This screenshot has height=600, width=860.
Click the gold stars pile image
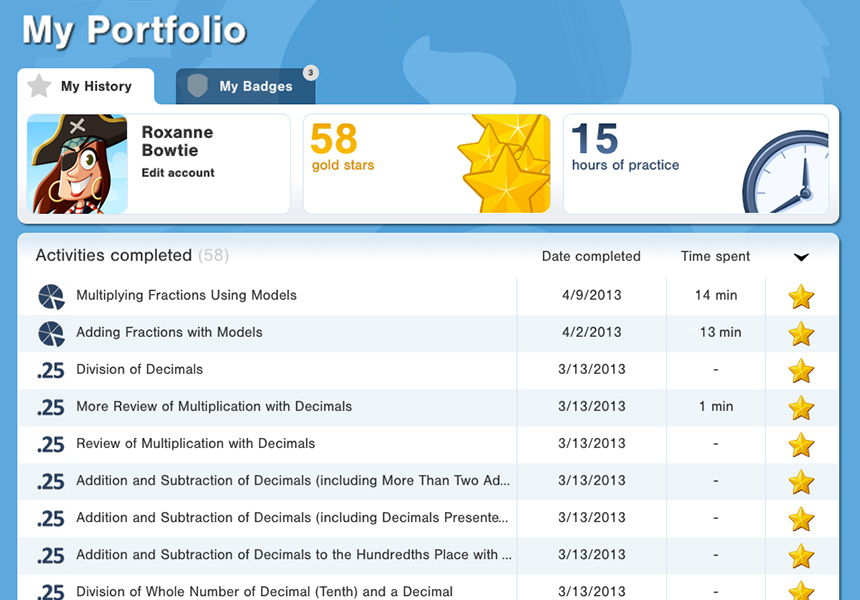coord(504,163)
